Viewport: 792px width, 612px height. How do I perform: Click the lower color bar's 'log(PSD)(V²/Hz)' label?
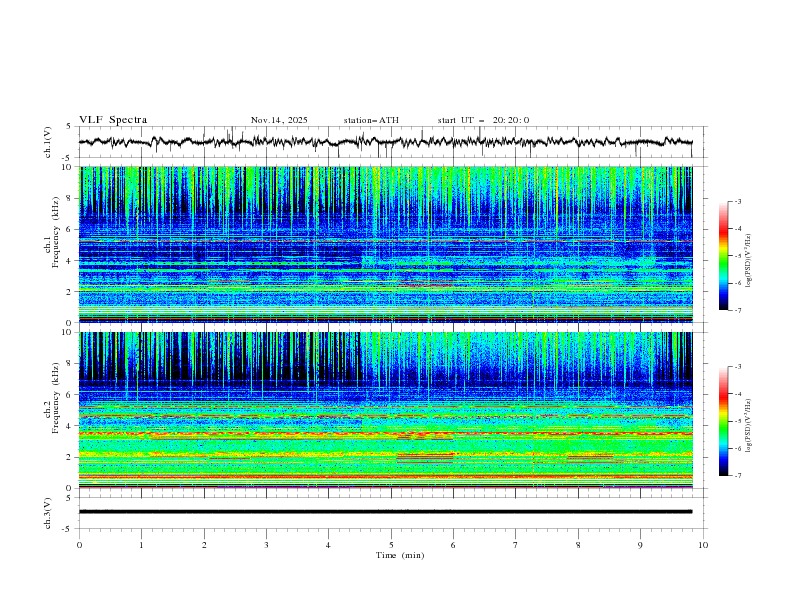click(748, 426)
